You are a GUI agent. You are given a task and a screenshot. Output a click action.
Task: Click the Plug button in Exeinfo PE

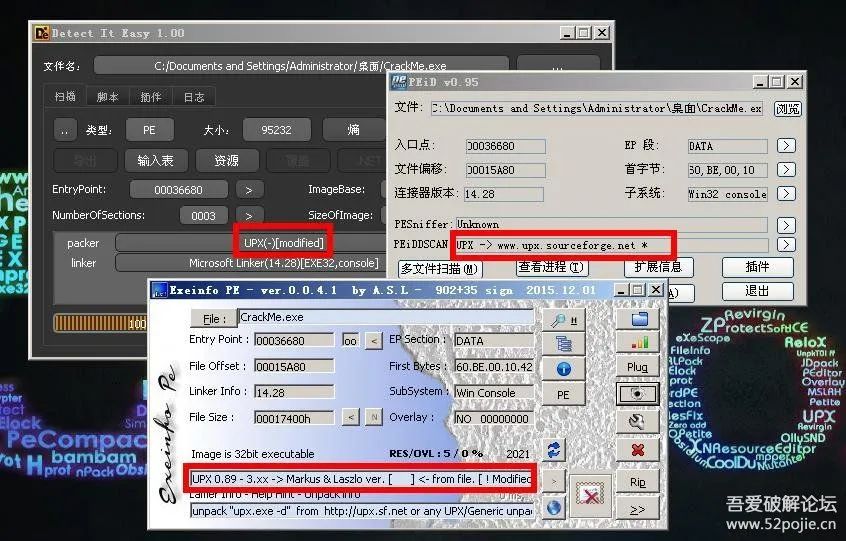point(637,367)
